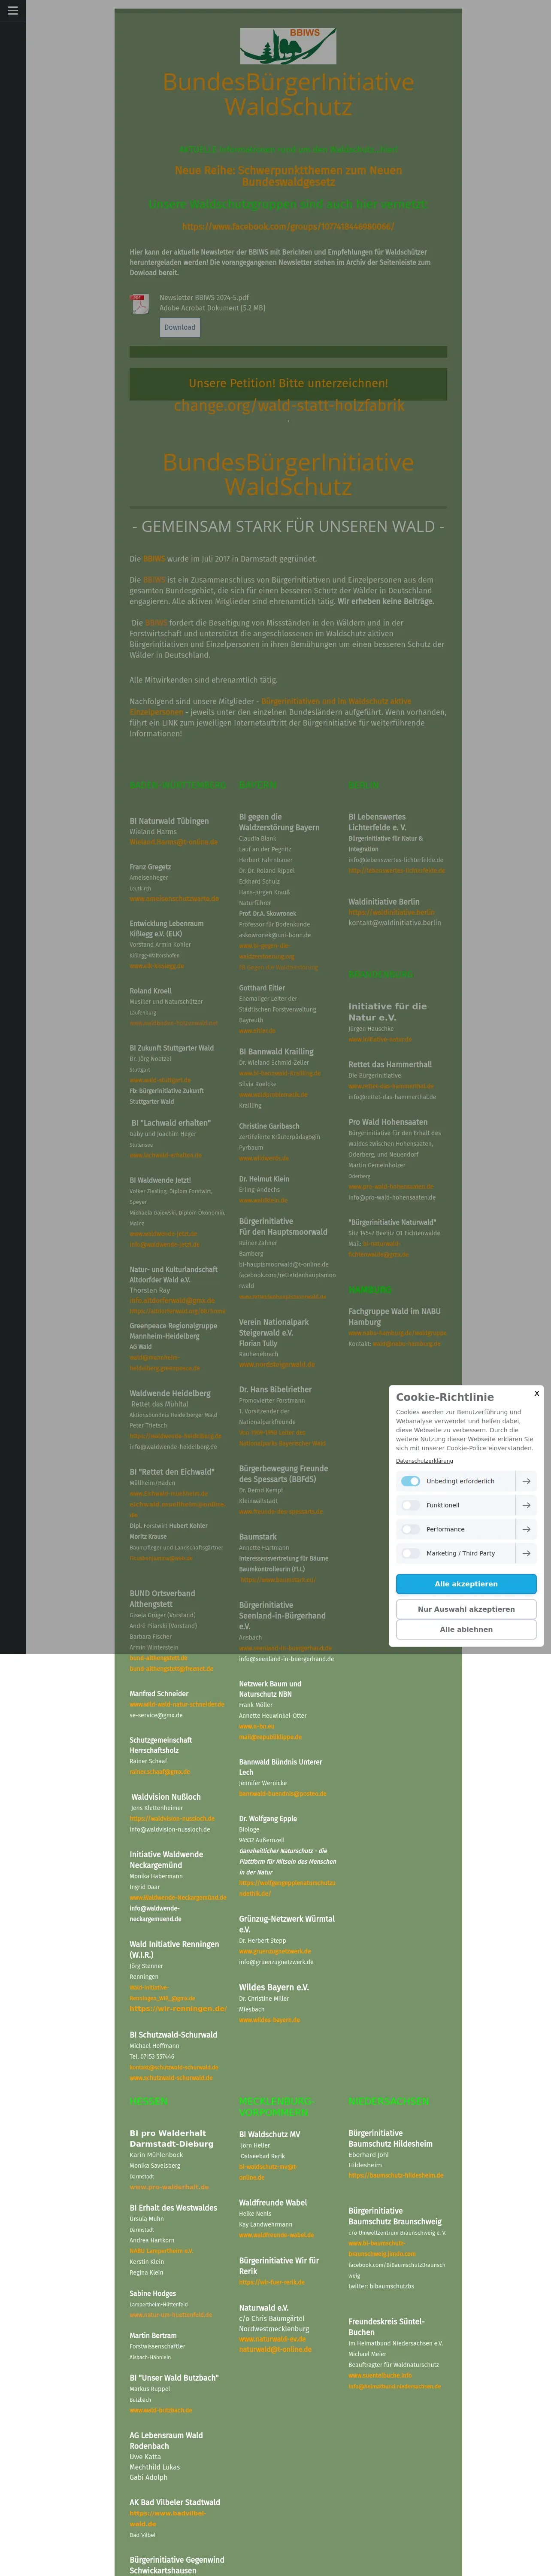
Task: Open www.waldproblematik.de link
Action: point(273,1095)
